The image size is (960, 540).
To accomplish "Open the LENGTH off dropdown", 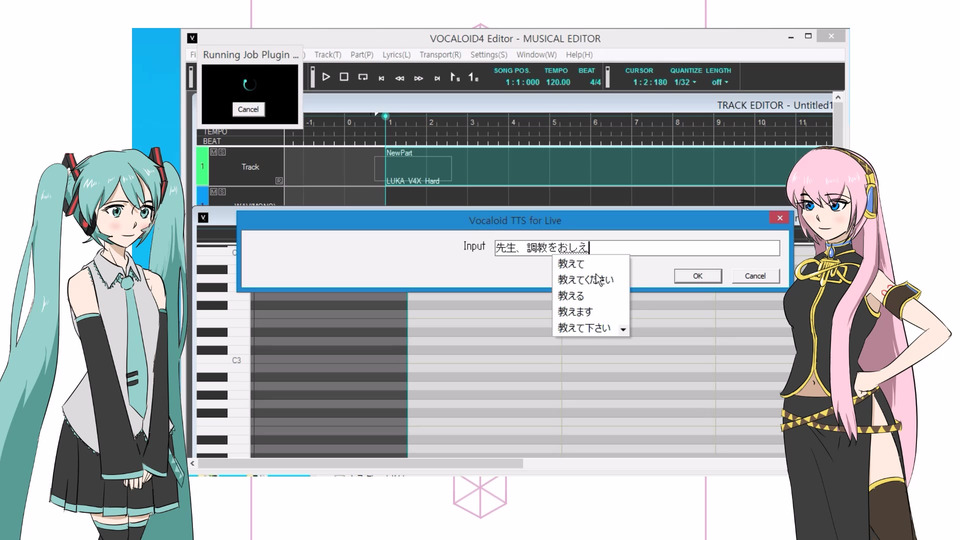I will pyautogui.click(x=720, y=82).
